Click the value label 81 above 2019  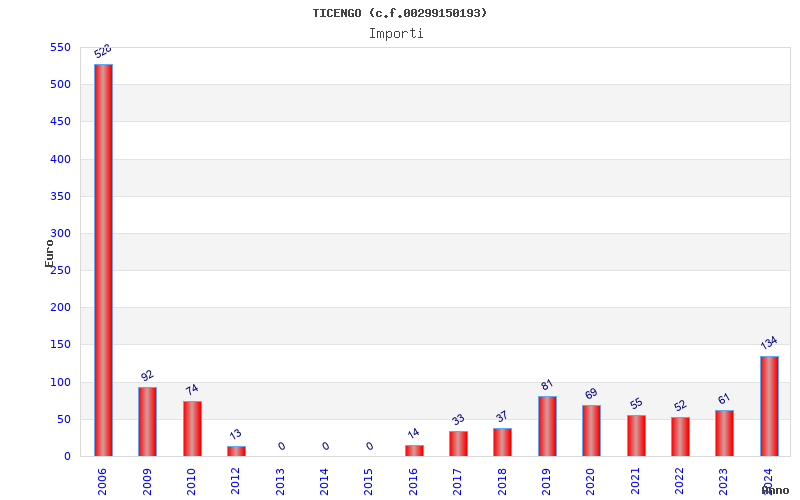[x=547, y=385]
